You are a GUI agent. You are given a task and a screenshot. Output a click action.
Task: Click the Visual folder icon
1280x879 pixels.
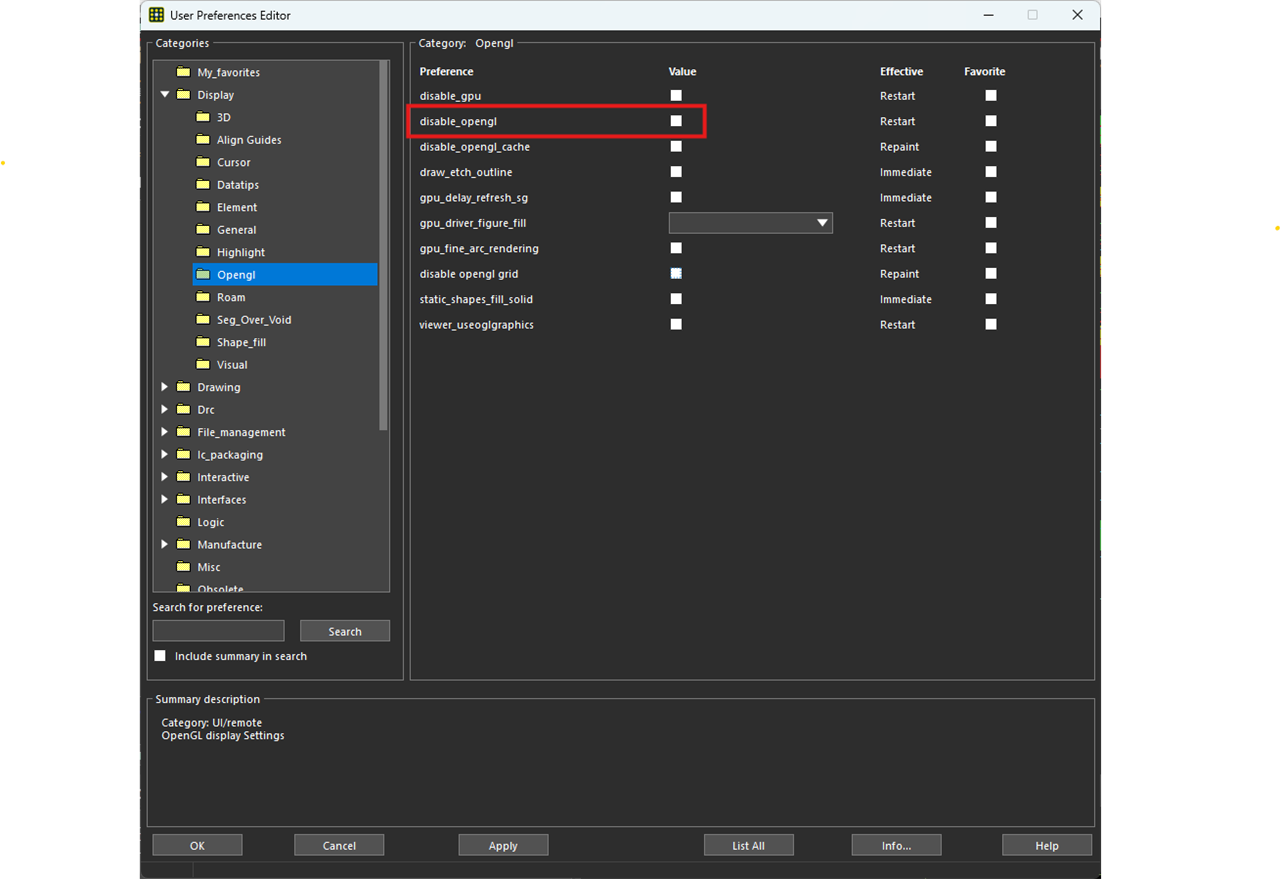tap(203, 365)
